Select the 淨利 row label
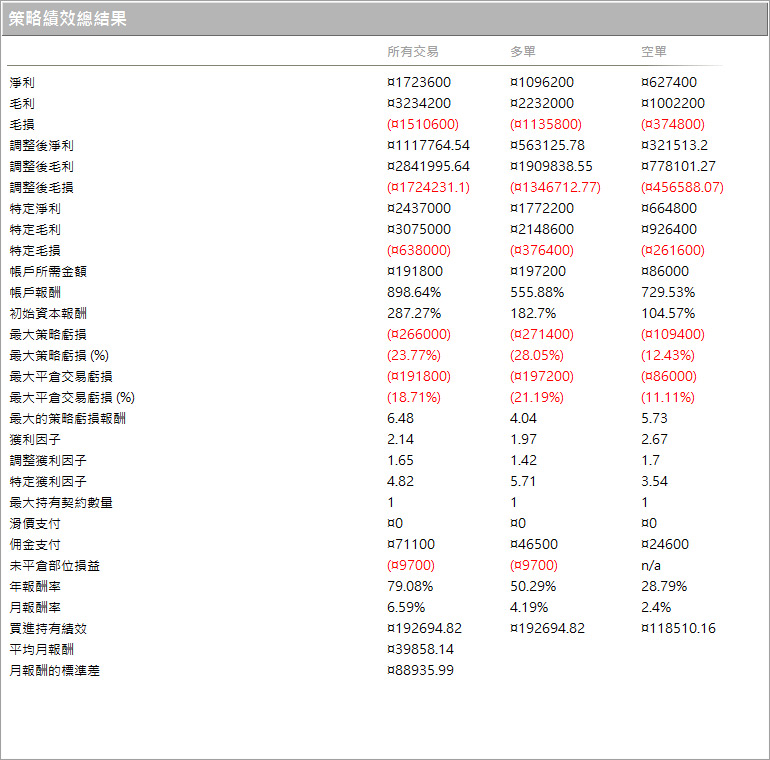 22,83
